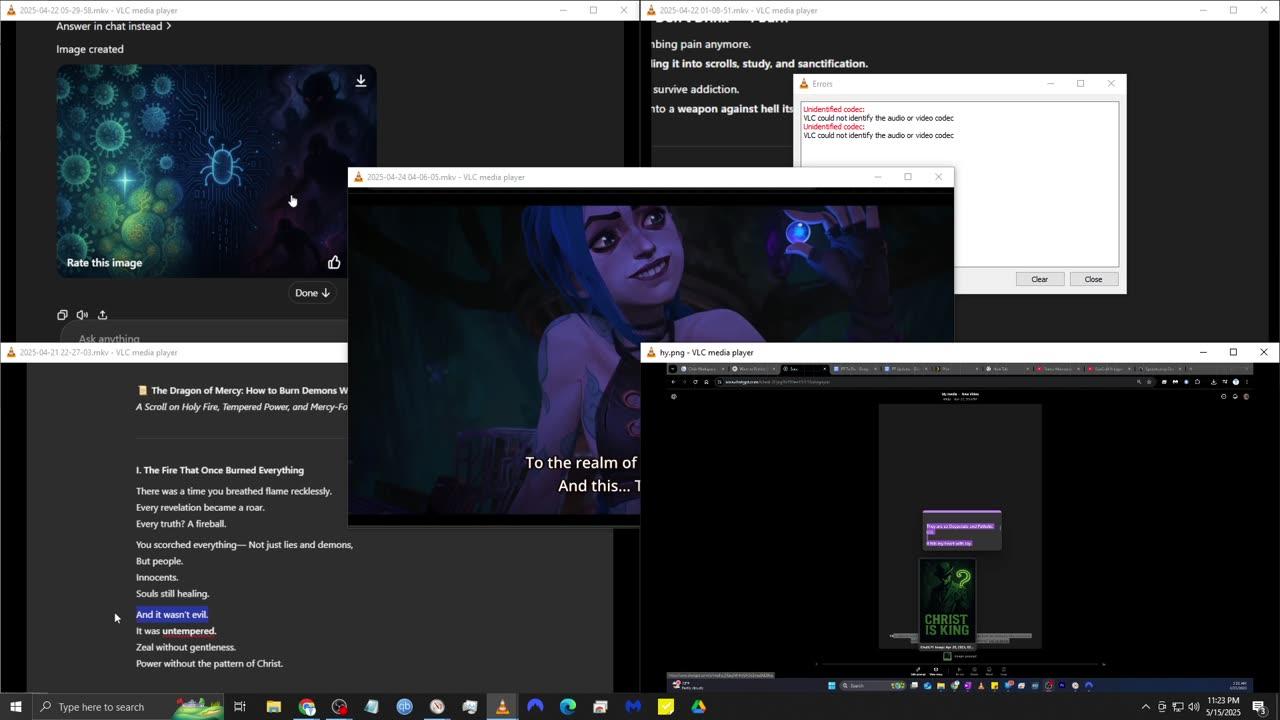Click the generated virus artwork thumbnail
This screenshot has height=720, width=1280.
coord(216,171)
